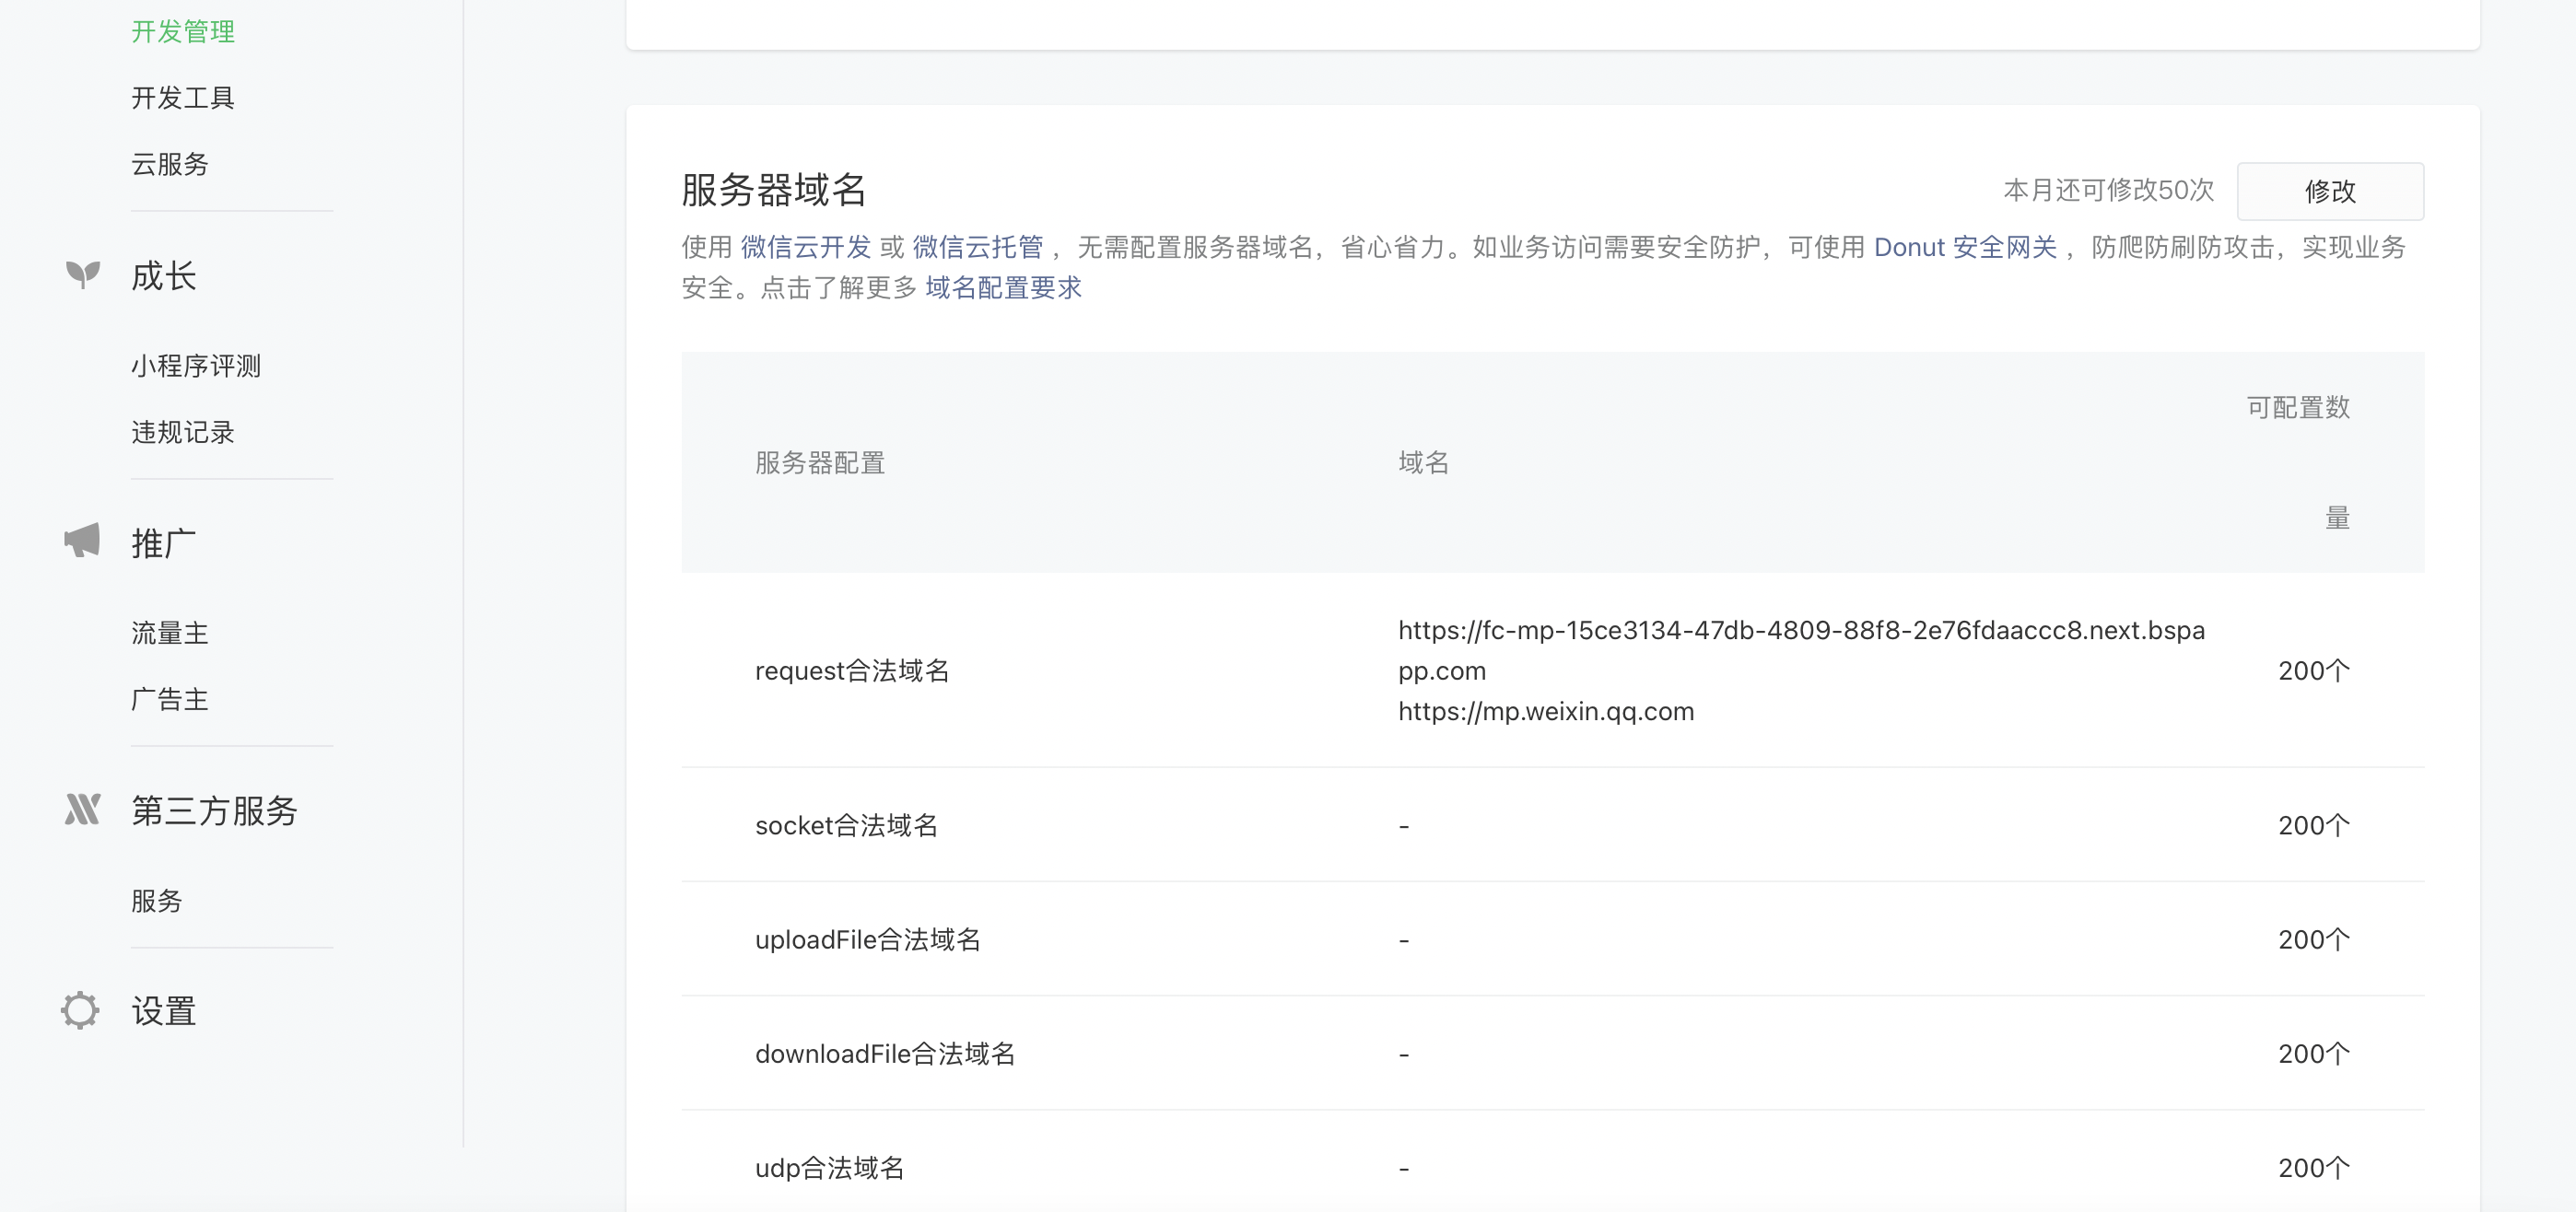Expand the 设置 section heading
Image resolution: width=2576 pixels, height=1212 pixels.
click(x=164, y=1011)
